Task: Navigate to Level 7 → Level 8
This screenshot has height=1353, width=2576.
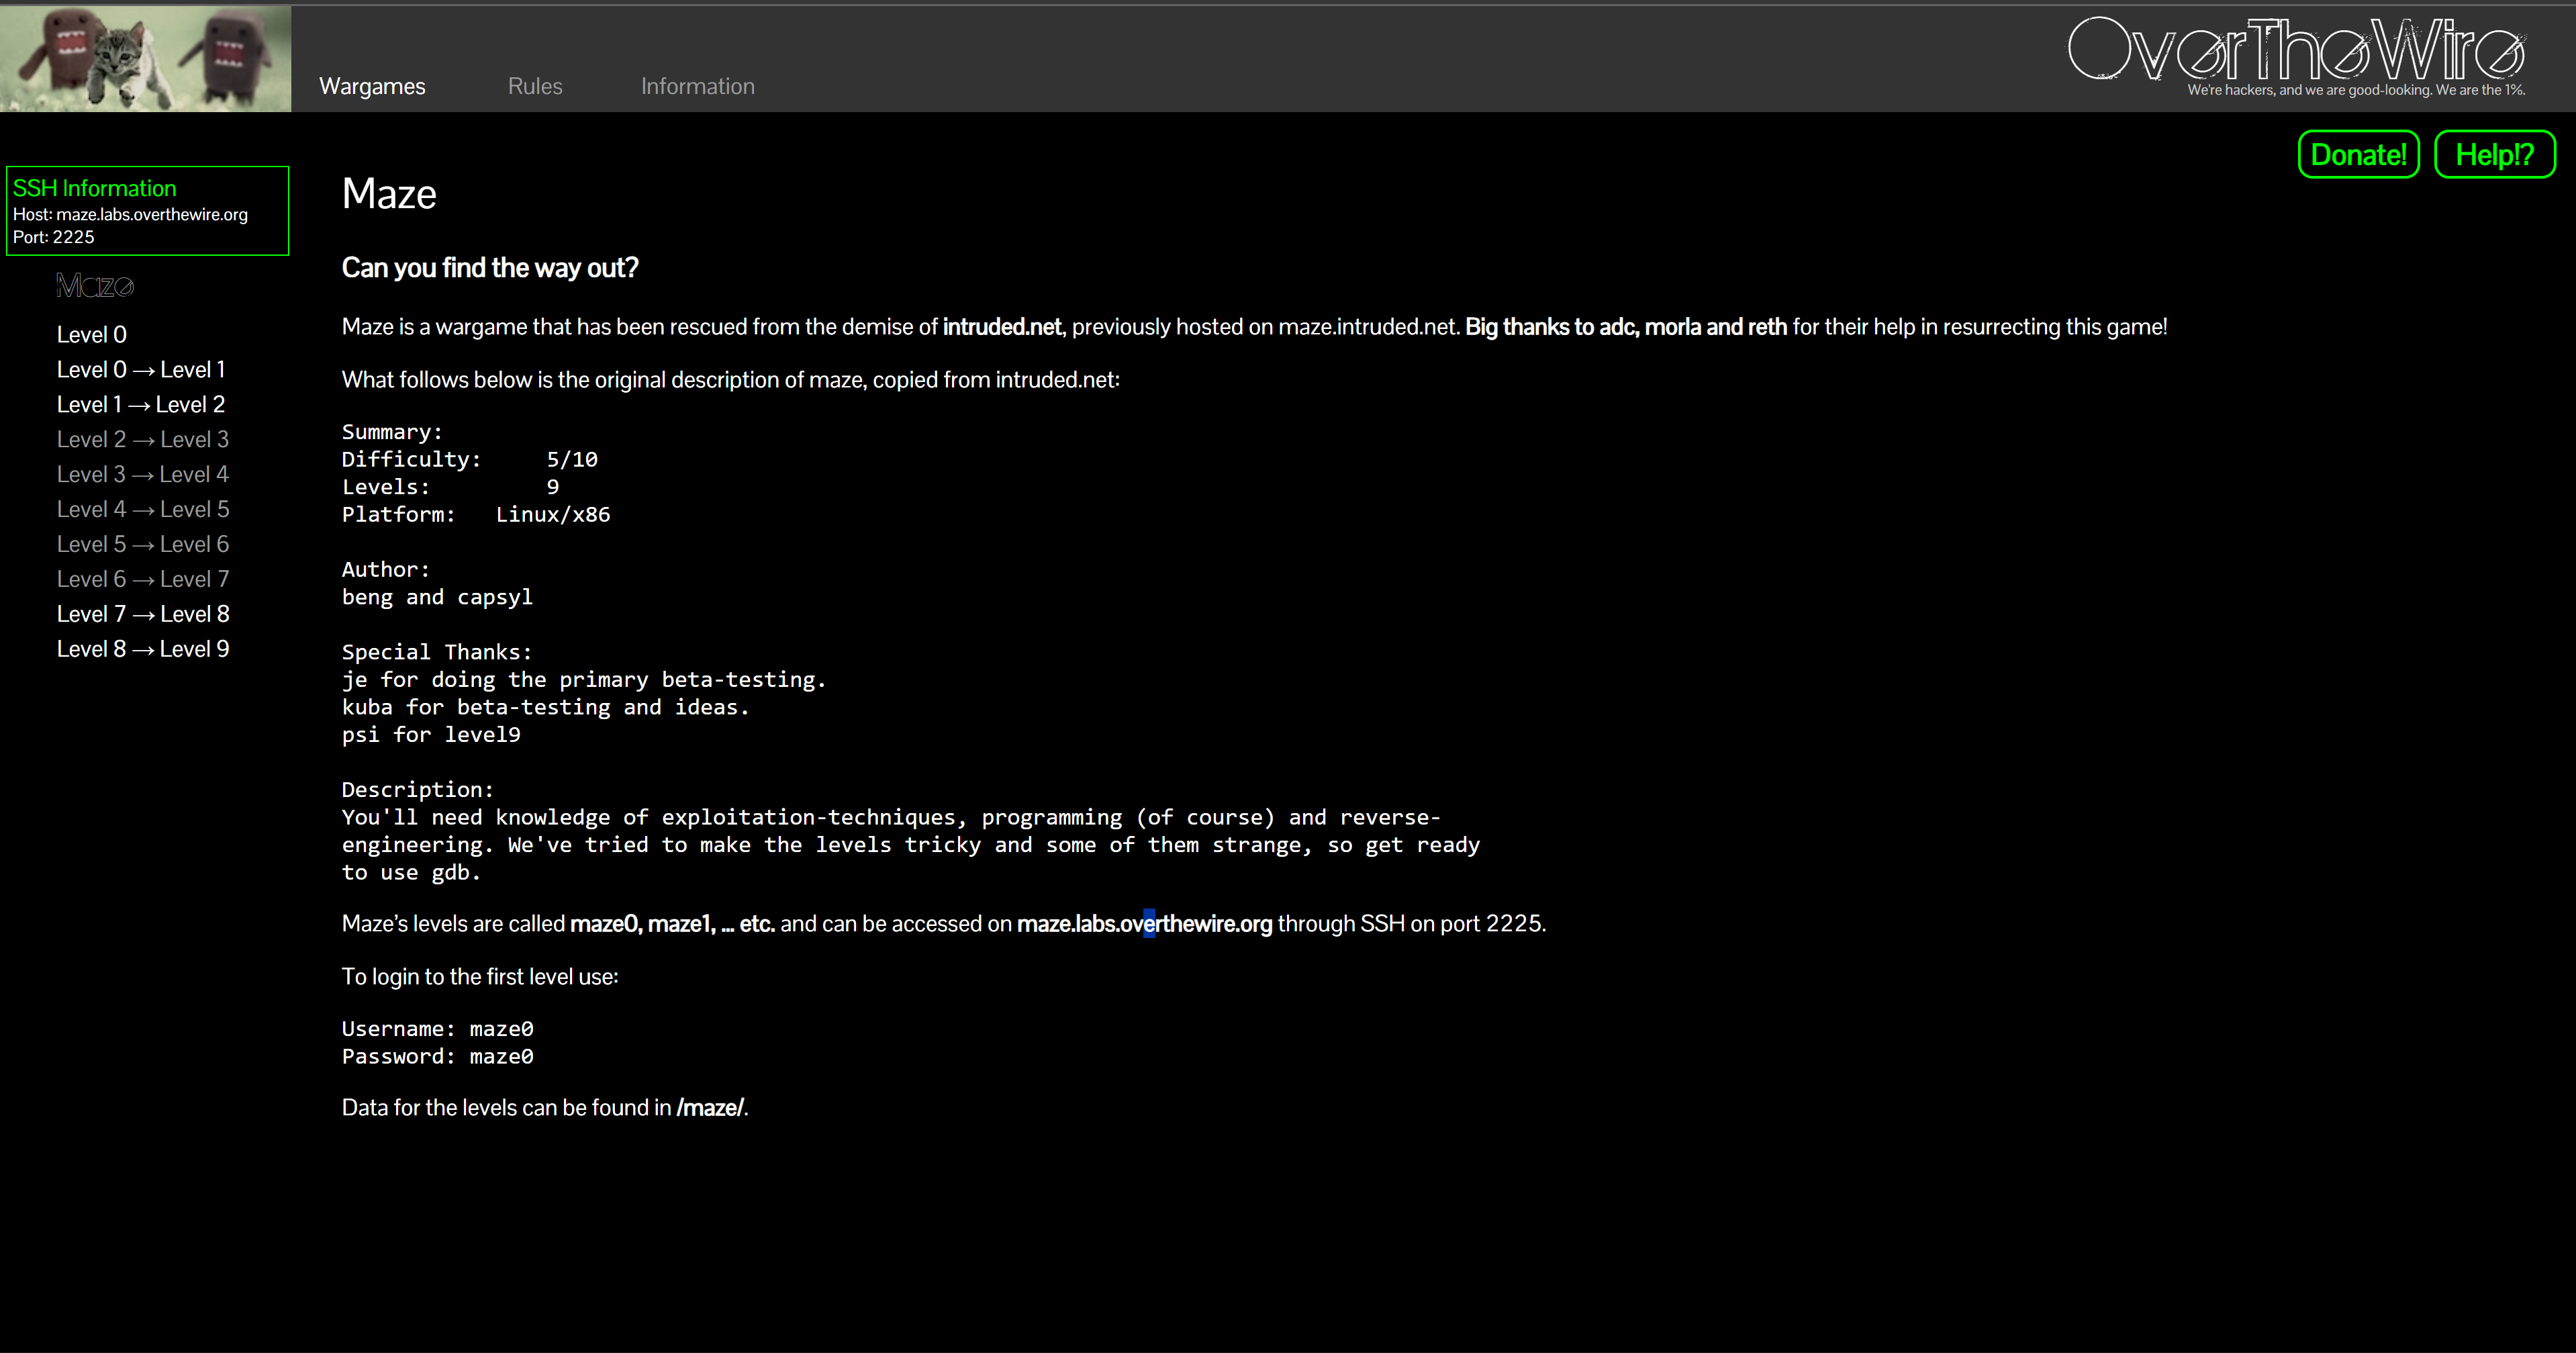Action: pyautogui.click(x=142, y=614)
